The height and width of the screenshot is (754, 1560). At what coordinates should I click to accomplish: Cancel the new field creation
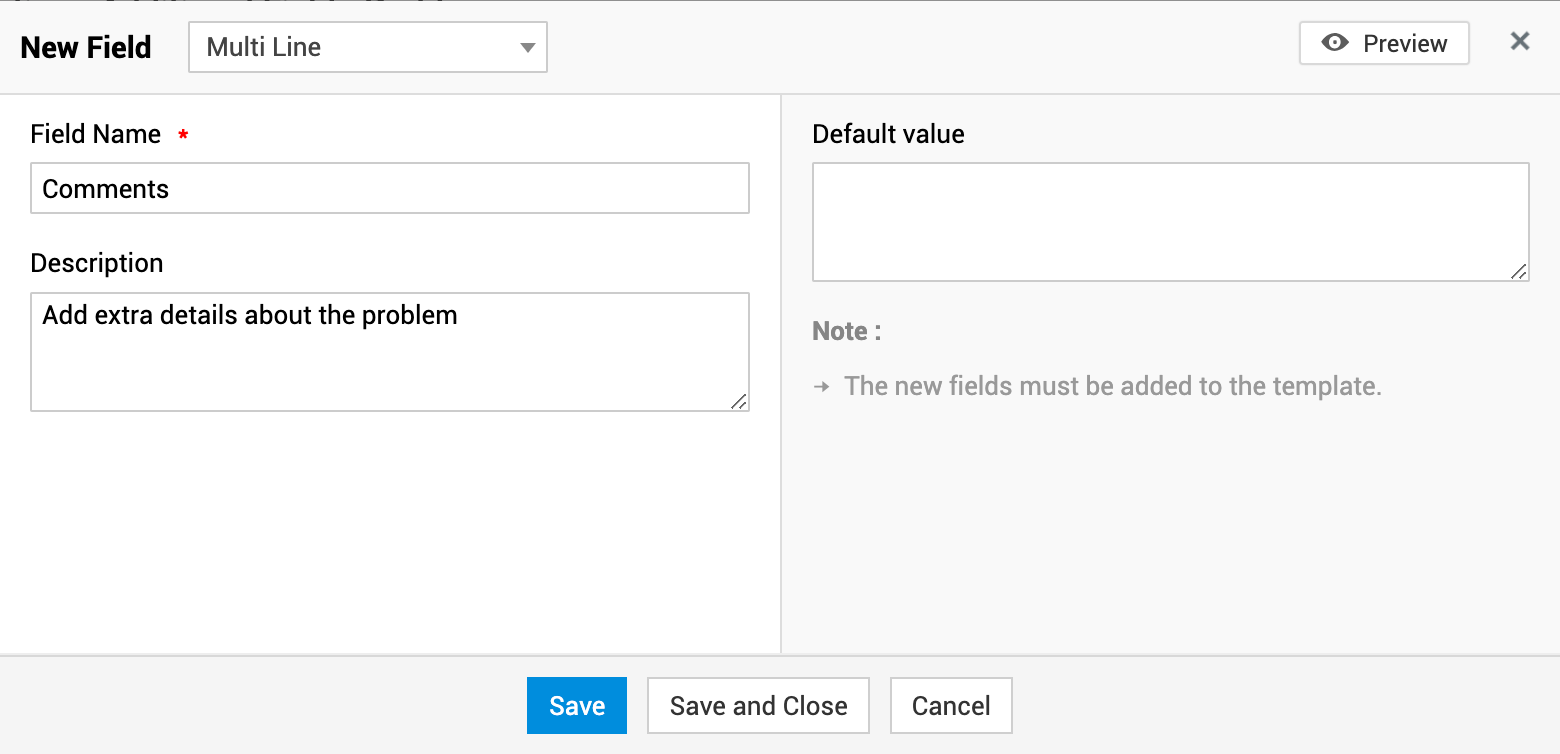(951, 706)
